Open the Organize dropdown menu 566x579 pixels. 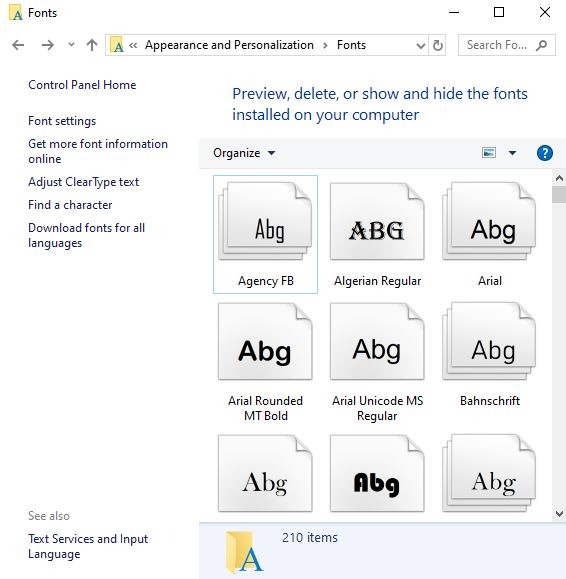pos(244,153)
